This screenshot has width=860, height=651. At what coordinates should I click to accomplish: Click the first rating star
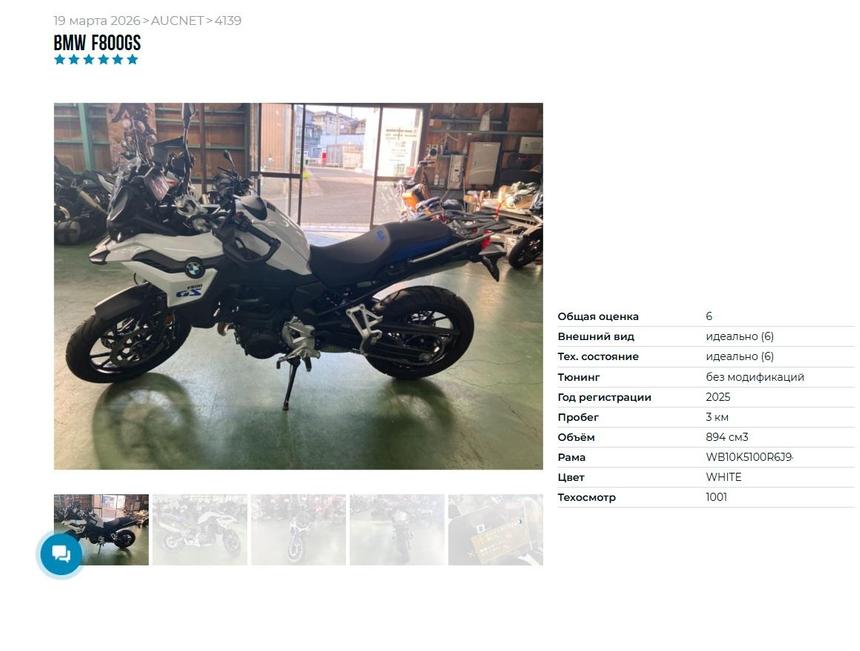click(x=60, y=59)
